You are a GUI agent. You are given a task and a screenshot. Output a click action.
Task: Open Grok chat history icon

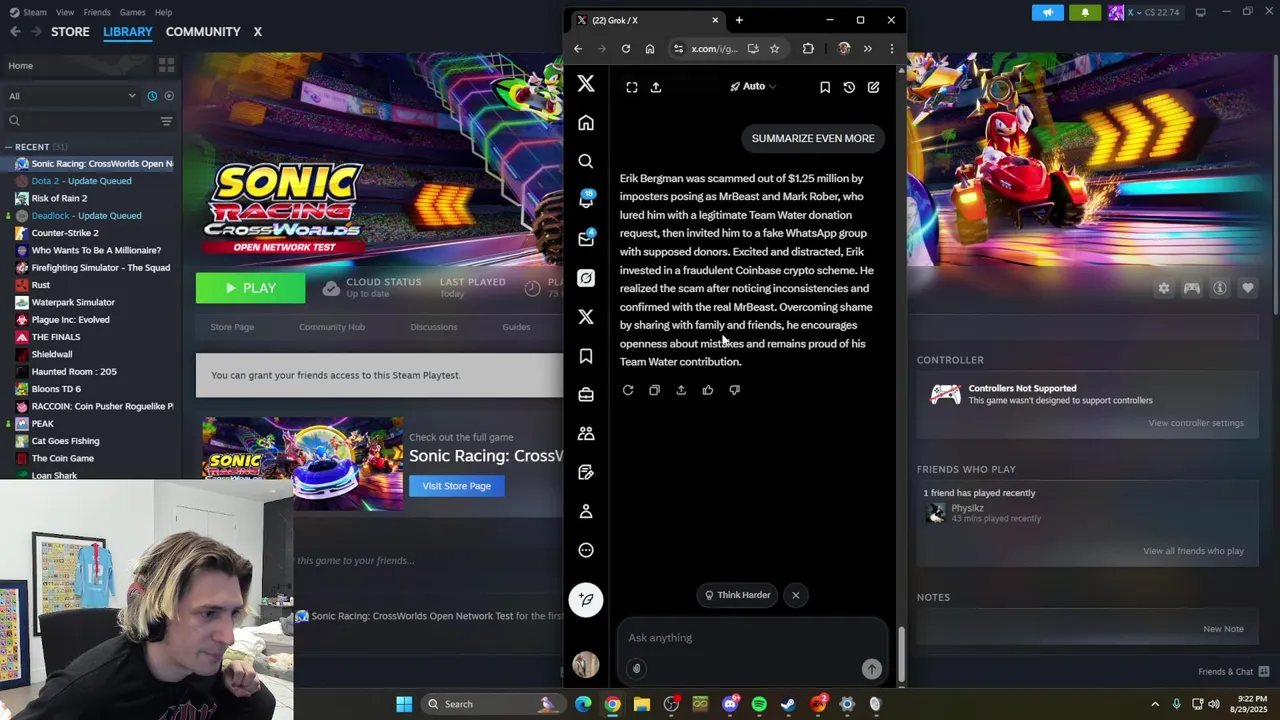coord(849,87)
